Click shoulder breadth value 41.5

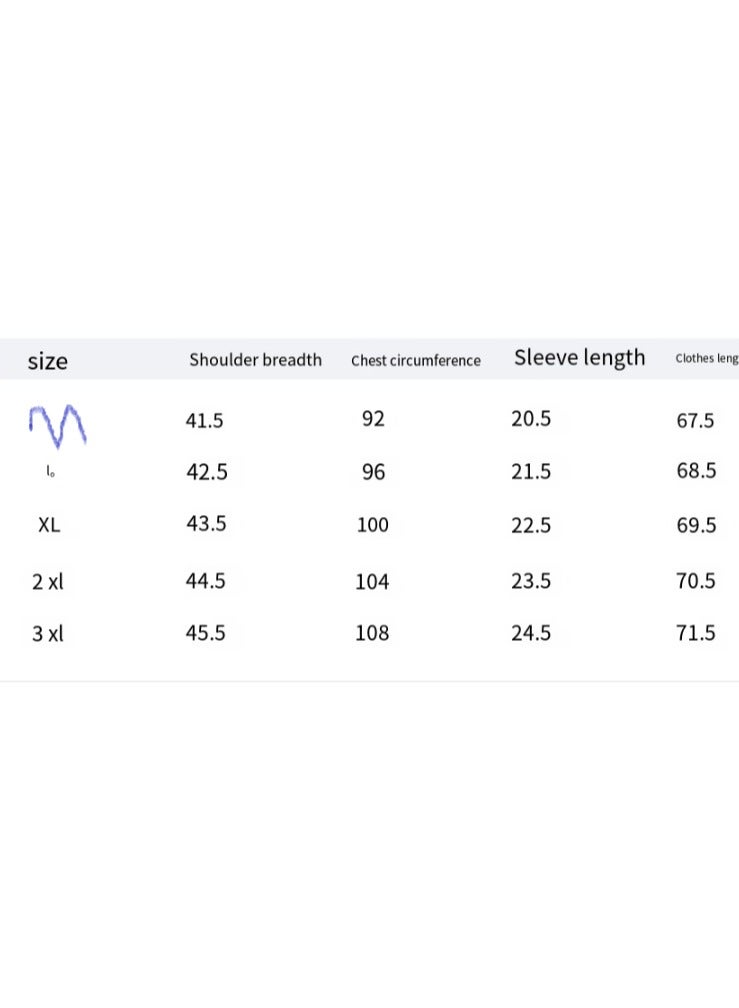pyautogui.click(x=204, y=421)
